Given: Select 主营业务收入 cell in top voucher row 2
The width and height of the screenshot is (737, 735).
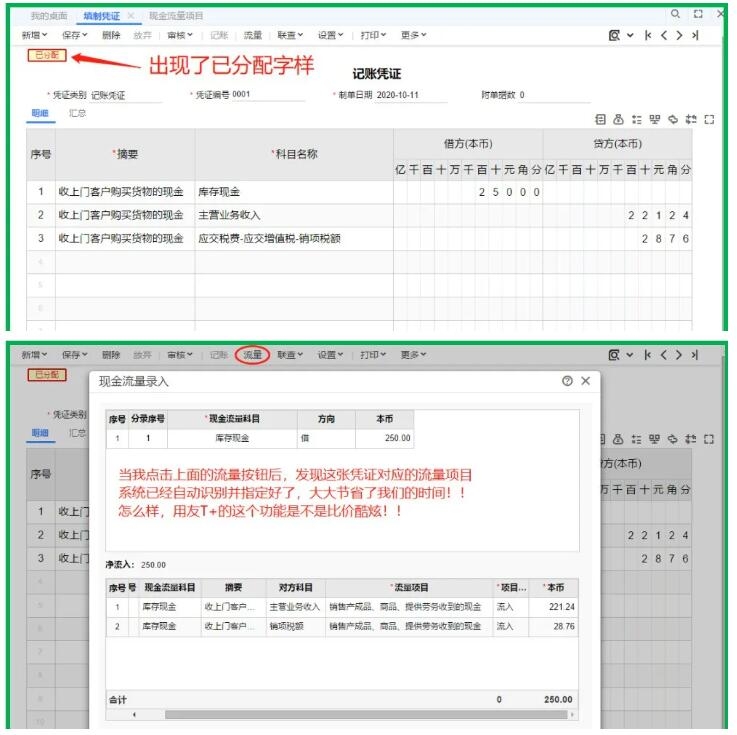Looking at the screenshot, I should 294,216.
